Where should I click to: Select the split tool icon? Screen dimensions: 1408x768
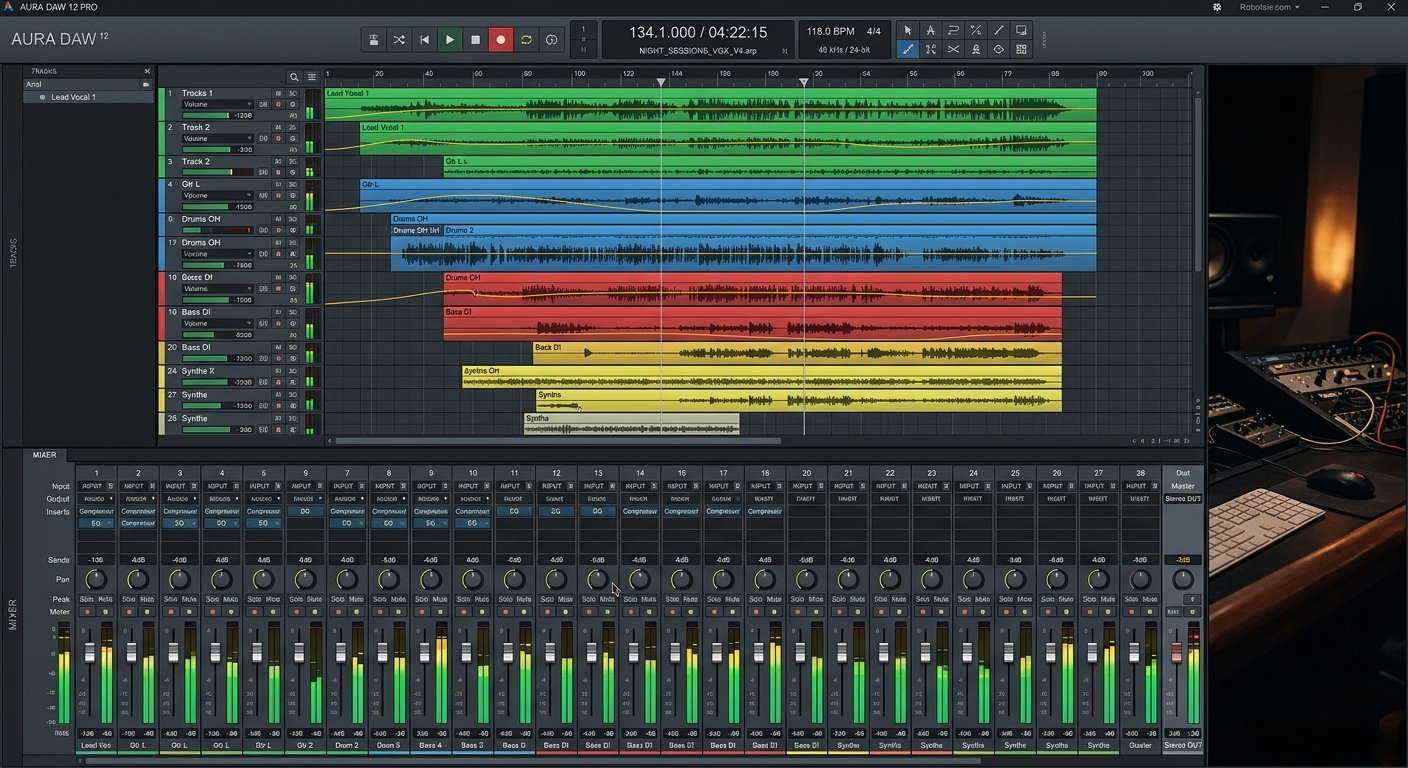[930, 49]
